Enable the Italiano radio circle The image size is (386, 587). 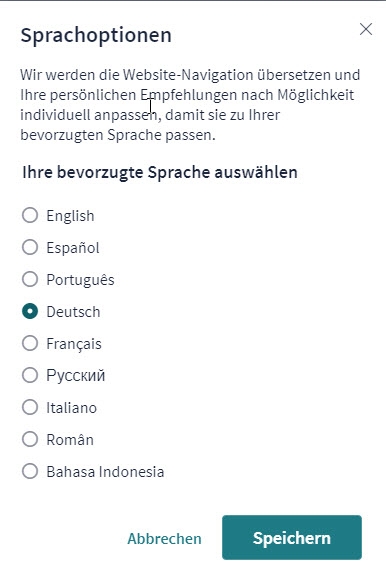pyautogui.click(x=30, y=407)
